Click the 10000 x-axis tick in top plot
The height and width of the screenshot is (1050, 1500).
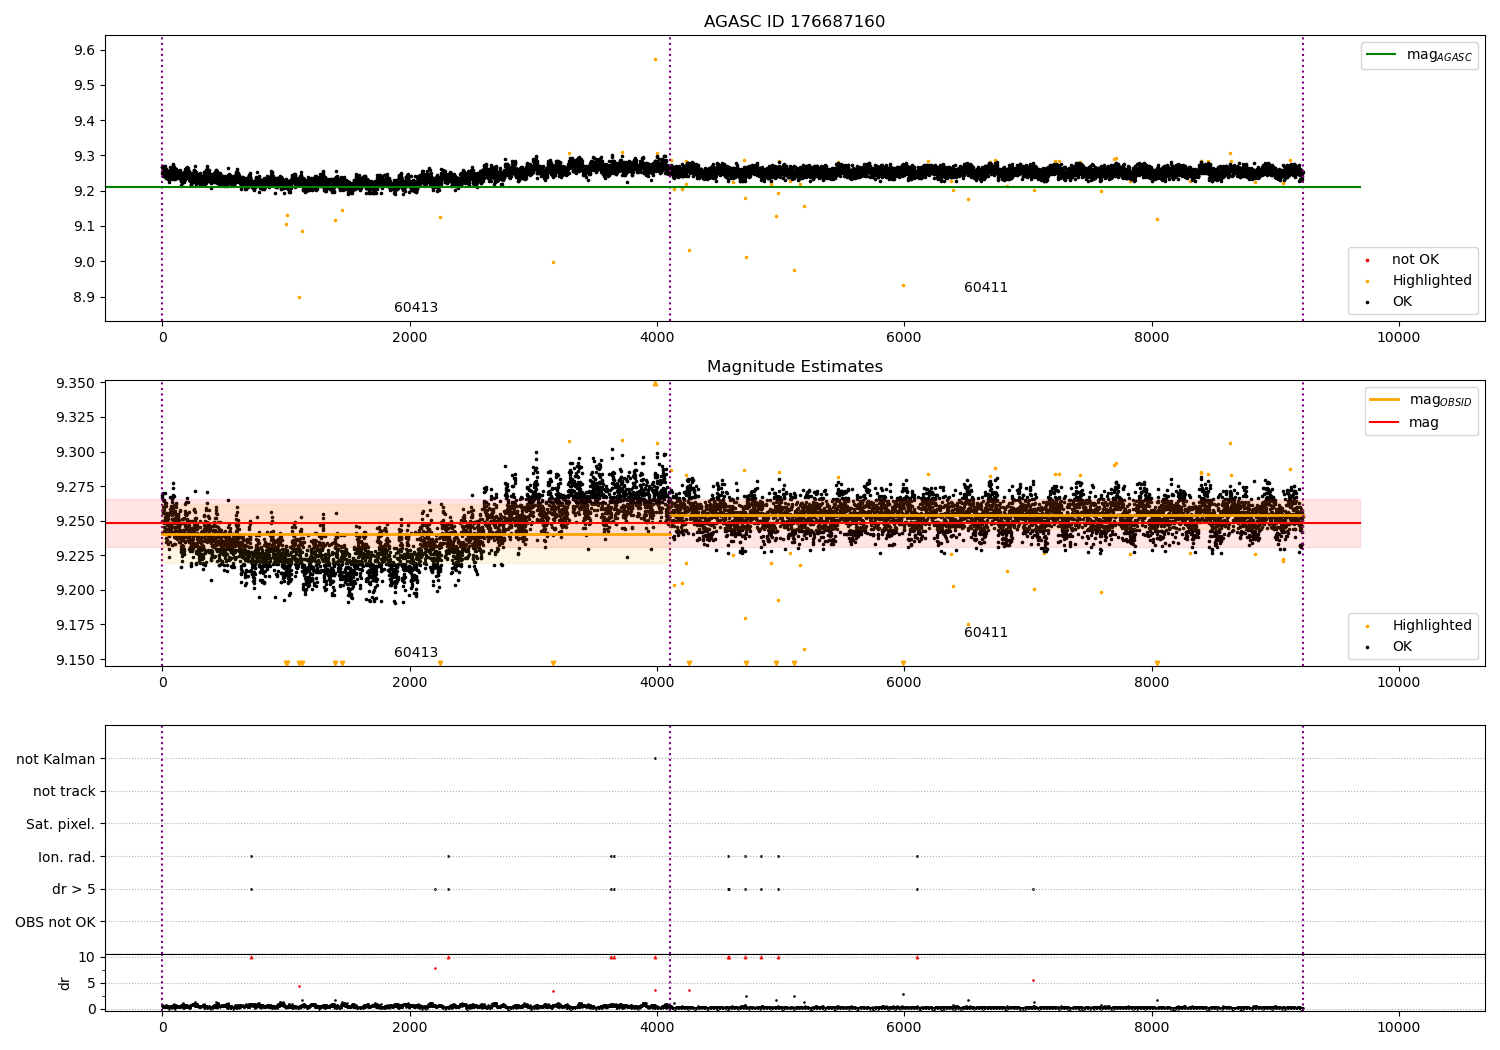click(1398, 338)
